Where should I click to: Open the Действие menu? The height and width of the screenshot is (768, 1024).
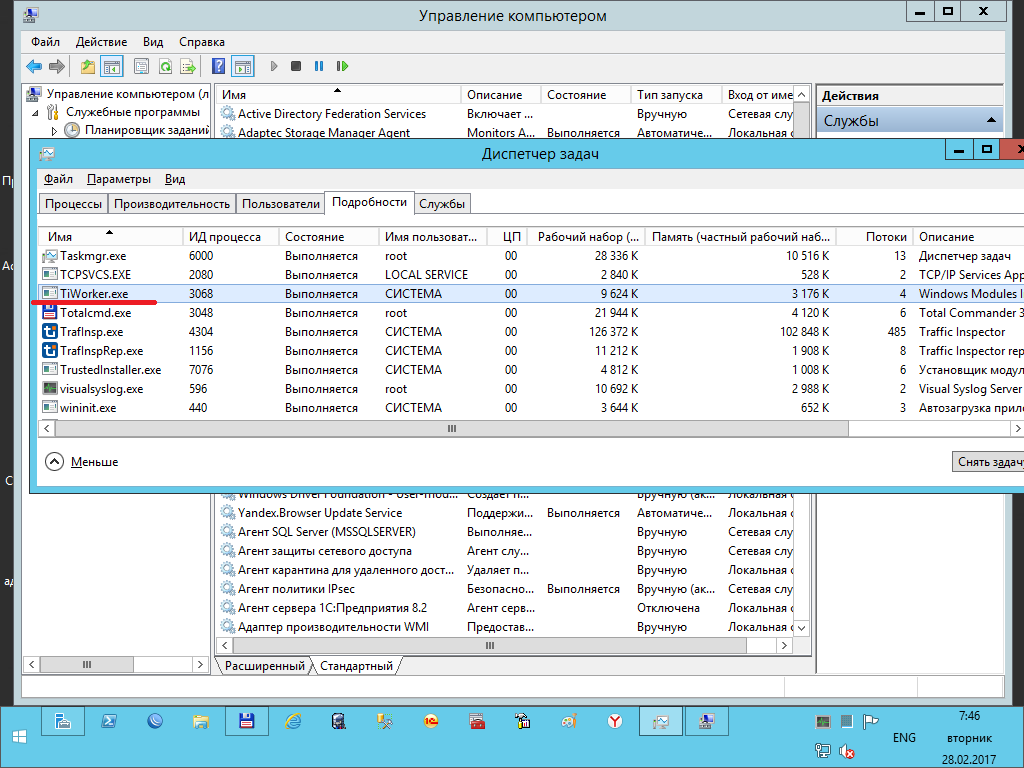[x=101, y=42]
